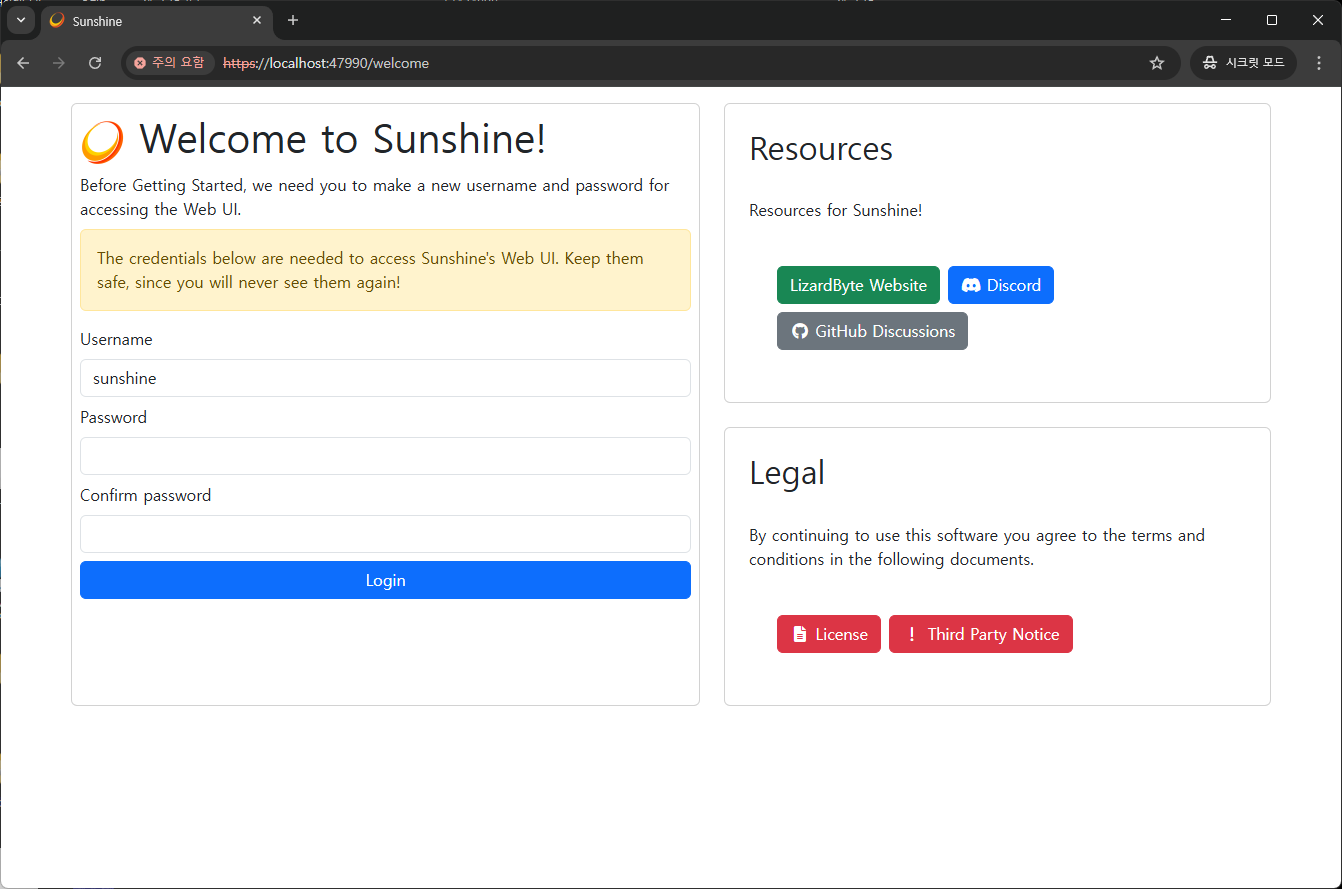The height and width of the screenshot is (889, 1342).
Task: Open the License document button
Action: 828,634
